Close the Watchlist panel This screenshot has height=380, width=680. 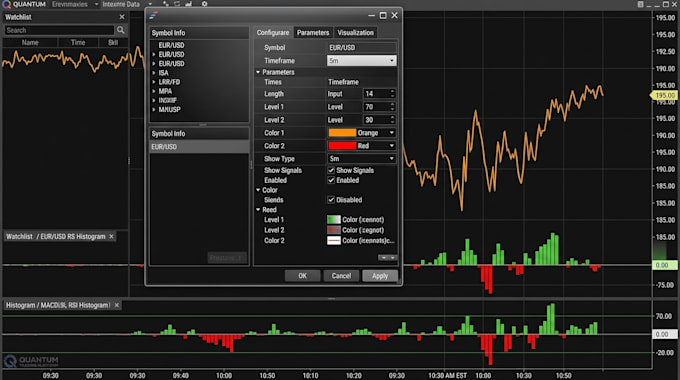(122, 17)
